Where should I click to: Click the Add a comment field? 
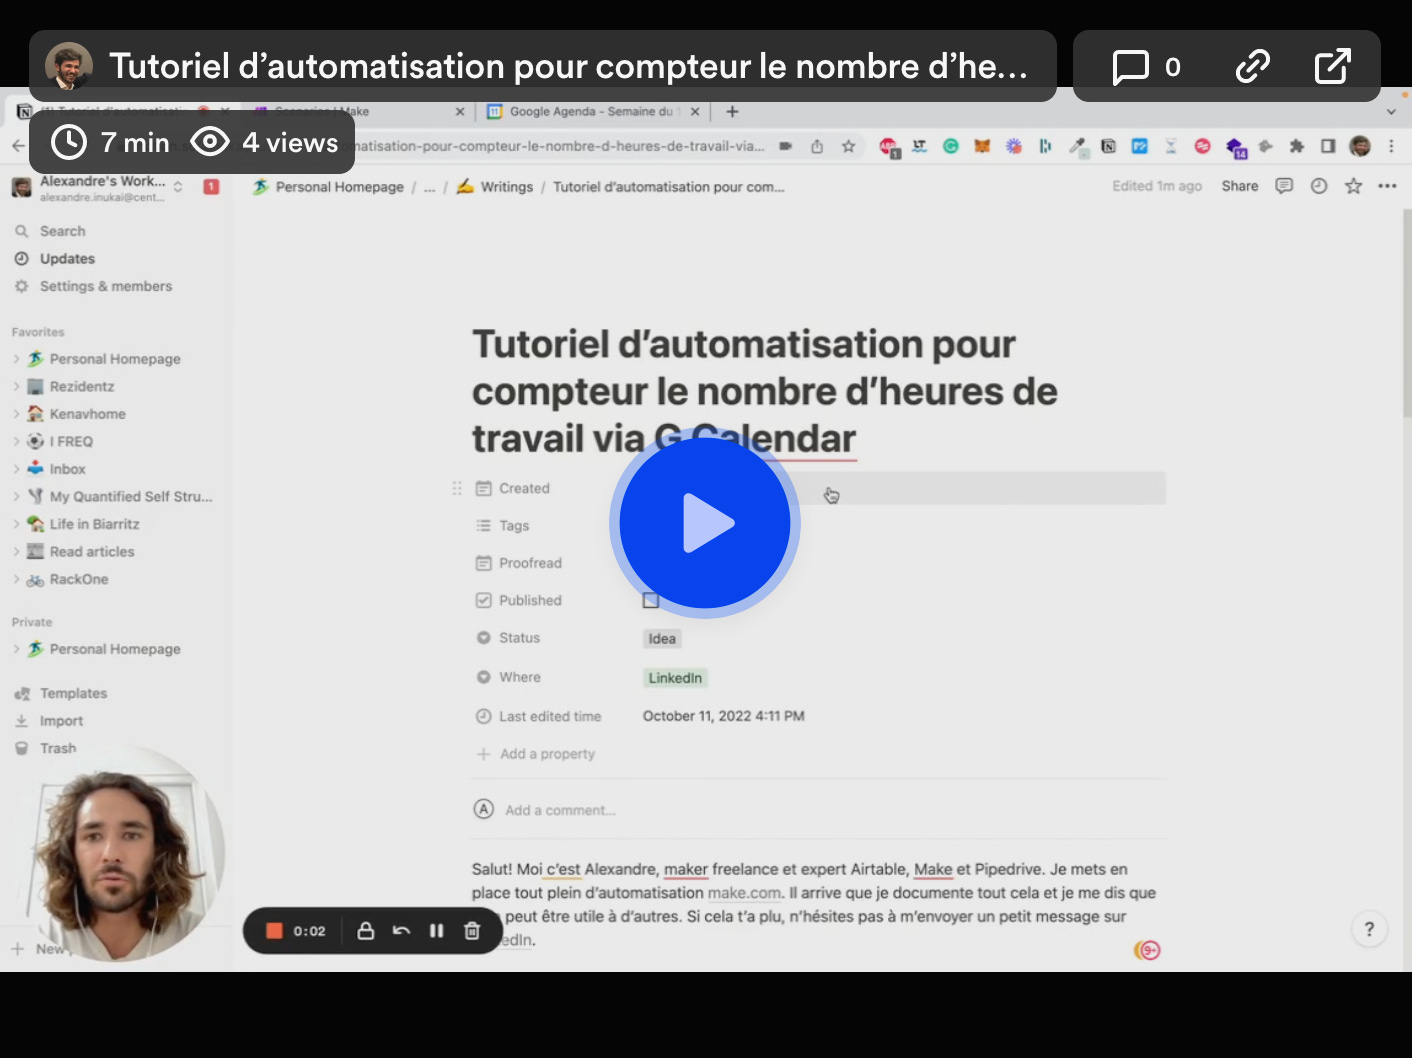(x=560, y=810)
